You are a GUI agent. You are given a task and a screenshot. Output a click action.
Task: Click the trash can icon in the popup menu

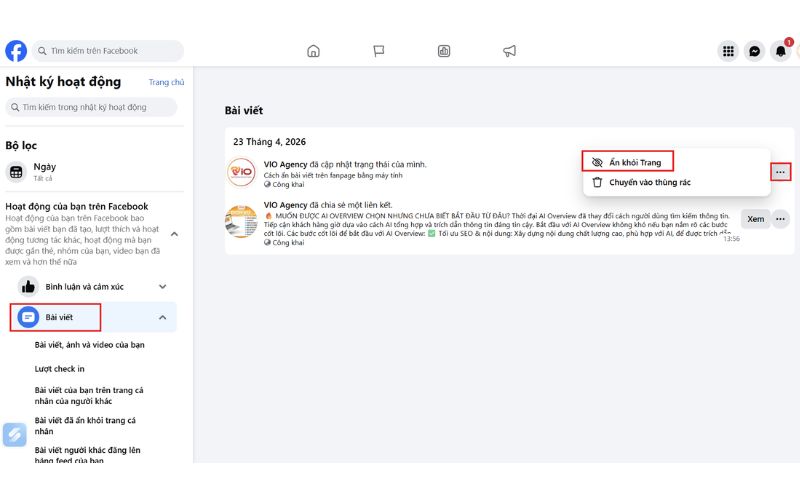[x=597, y=182]
